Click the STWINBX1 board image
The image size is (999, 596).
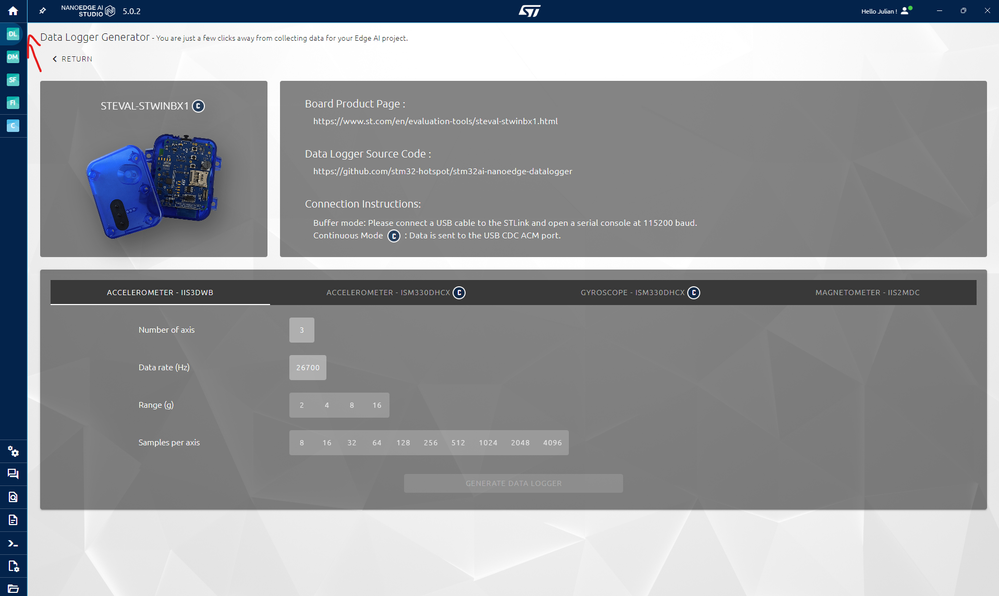tap(154, 185)
